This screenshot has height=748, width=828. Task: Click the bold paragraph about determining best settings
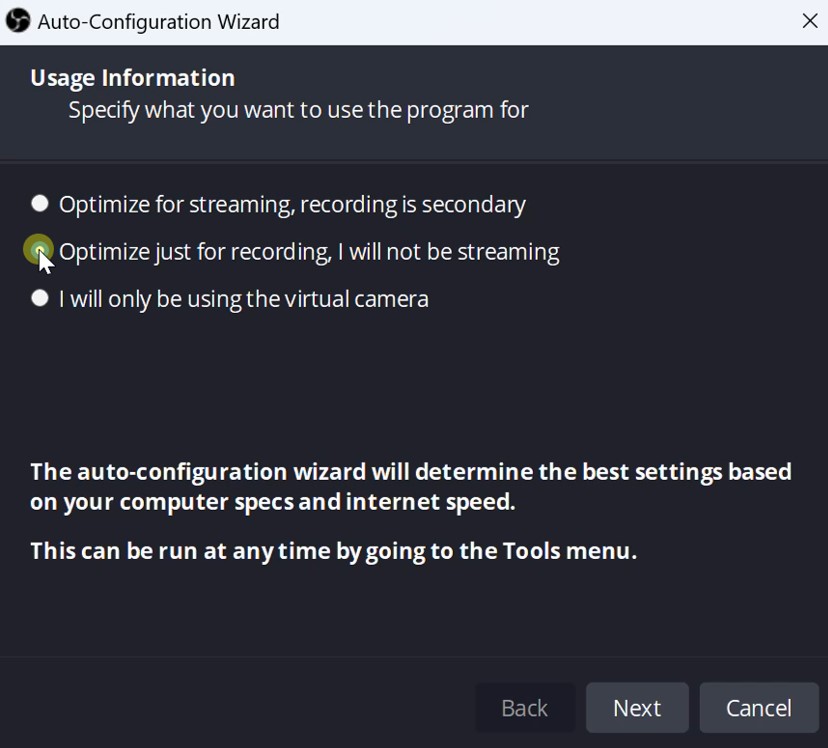click(x=410, y=486)
